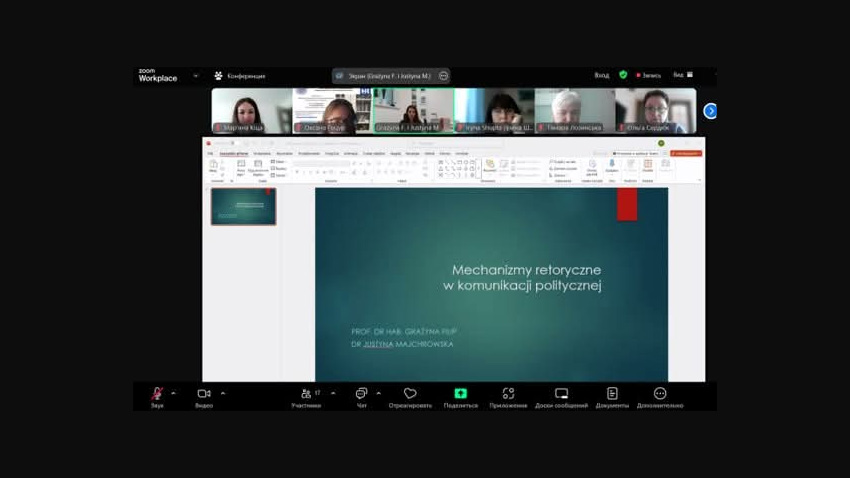The height and width of the screenshot is (478, 850).
Task: Show next participants with blue arrow
Action: point(710,111)
